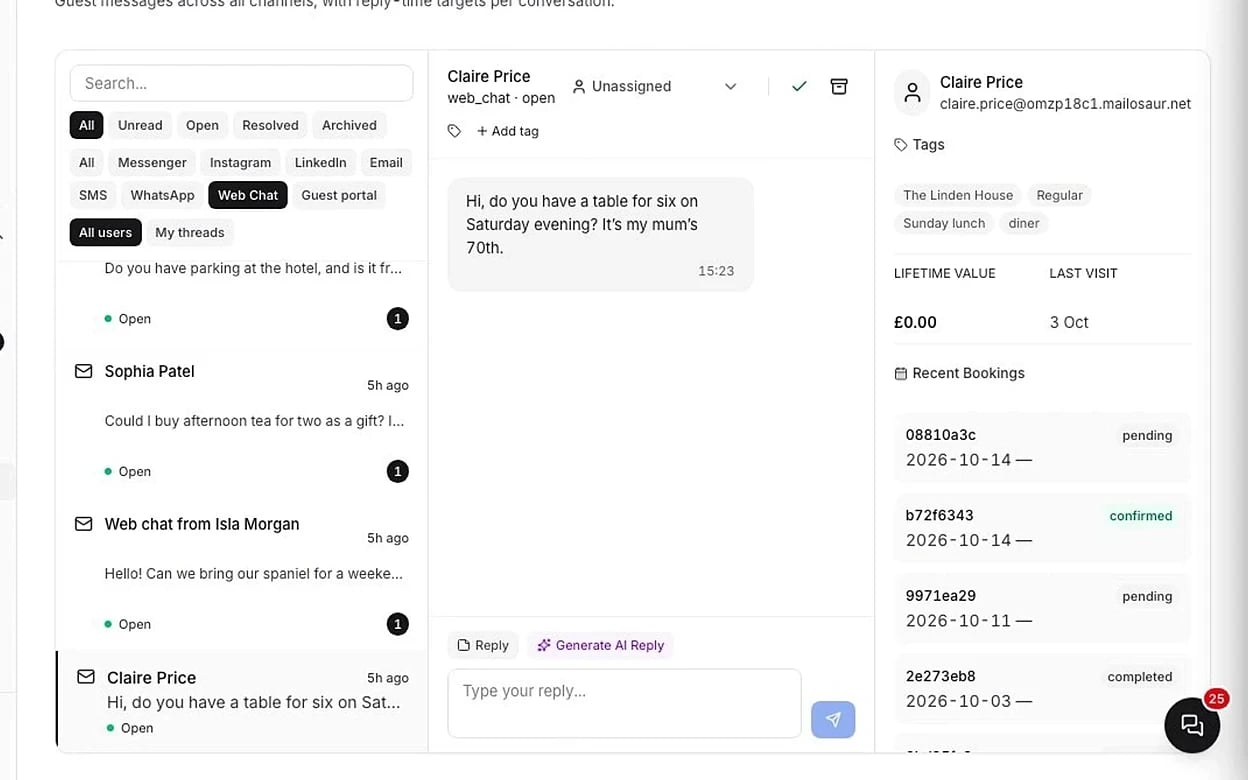Filter by SMS channel
This screenshot has width=1248, height=780.
[x=93, y=195]
